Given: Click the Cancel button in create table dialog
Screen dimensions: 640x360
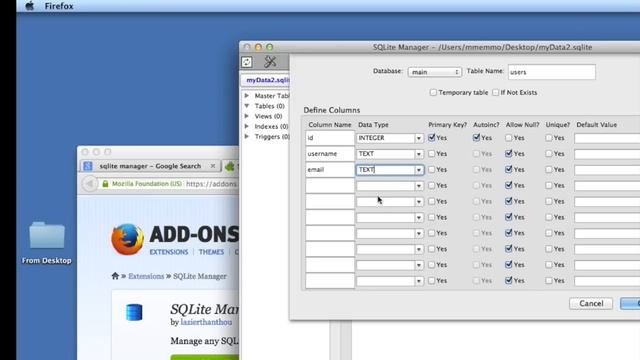Looking at the screenshot, I should point(591,303).
